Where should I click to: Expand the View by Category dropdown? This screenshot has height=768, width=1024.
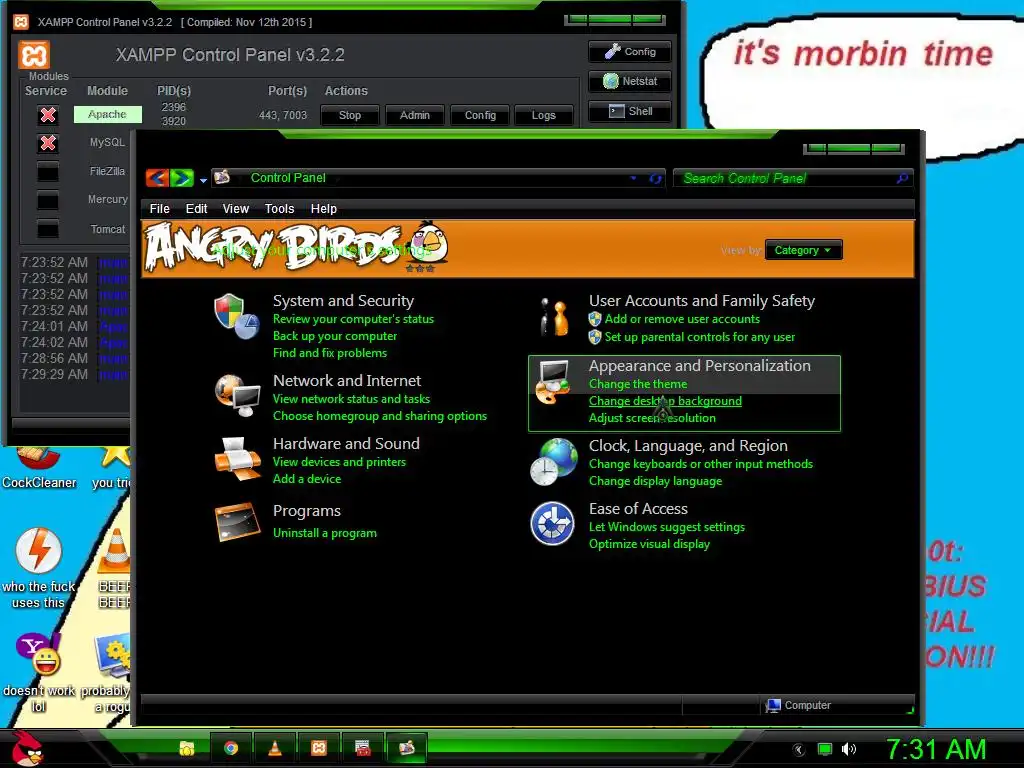click(x=803, y=250)
